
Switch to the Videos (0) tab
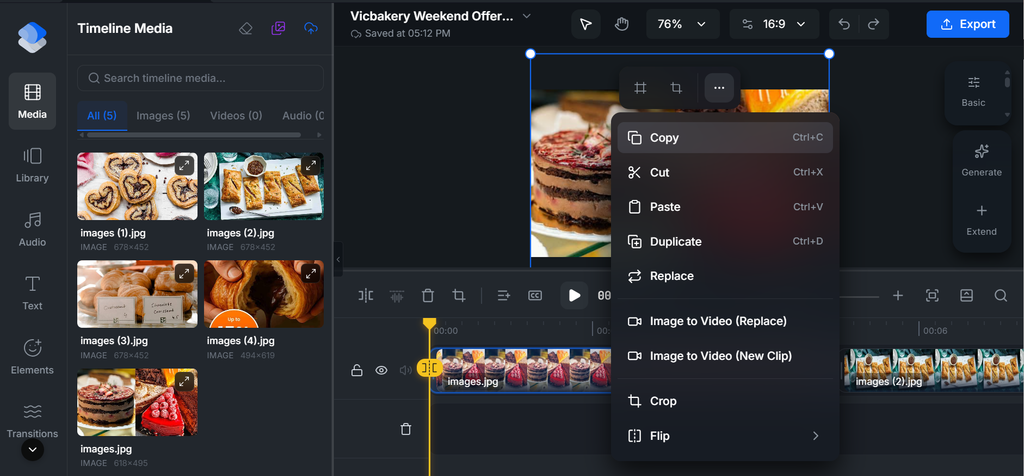click(x=236, y=116)
